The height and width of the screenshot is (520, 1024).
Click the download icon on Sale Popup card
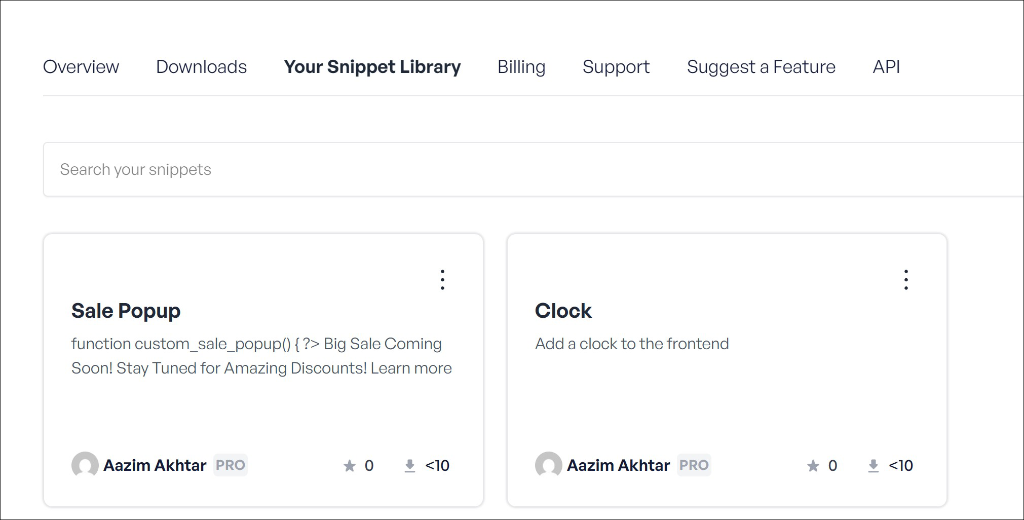pos(409,466)
